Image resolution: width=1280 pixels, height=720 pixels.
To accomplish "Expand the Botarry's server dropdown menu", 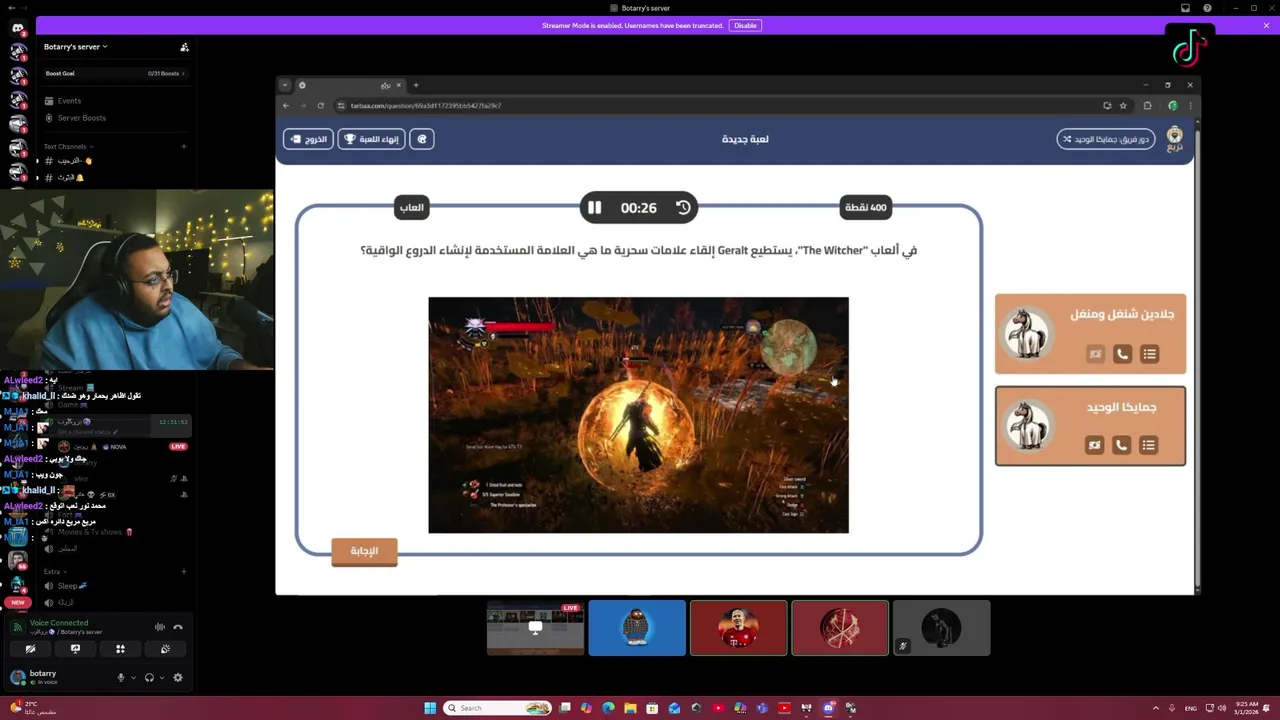I will (x=75, y=47).
